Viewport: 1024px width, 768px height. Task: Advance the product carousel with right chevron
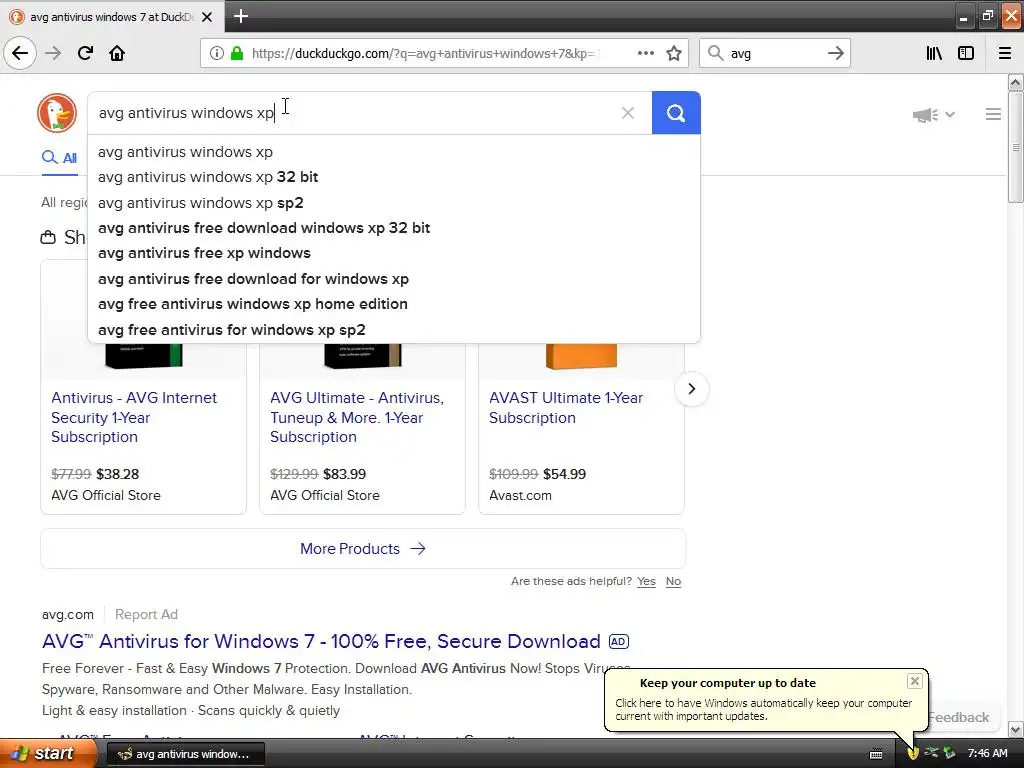(x=692, y=389)
